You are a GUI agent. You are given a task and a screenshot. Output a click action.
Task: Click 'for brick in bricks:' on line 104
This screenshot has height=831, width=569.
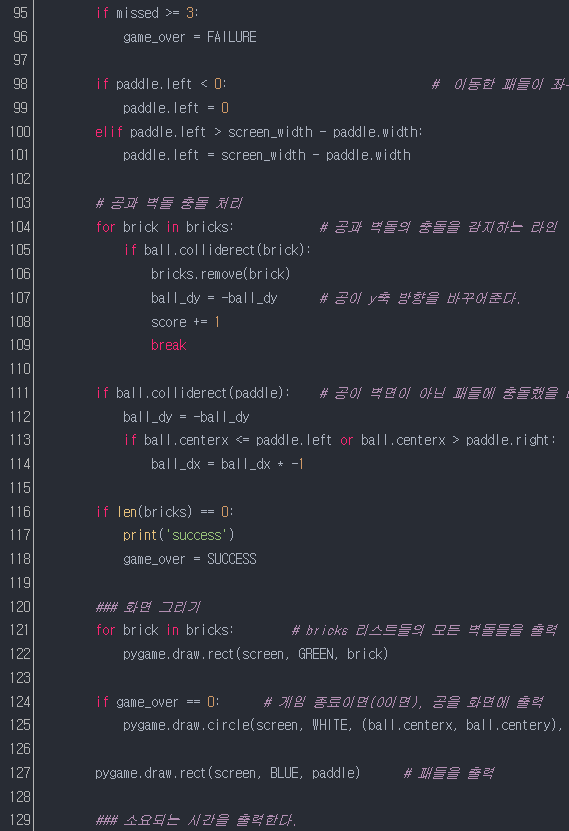(x=165, y=227)
